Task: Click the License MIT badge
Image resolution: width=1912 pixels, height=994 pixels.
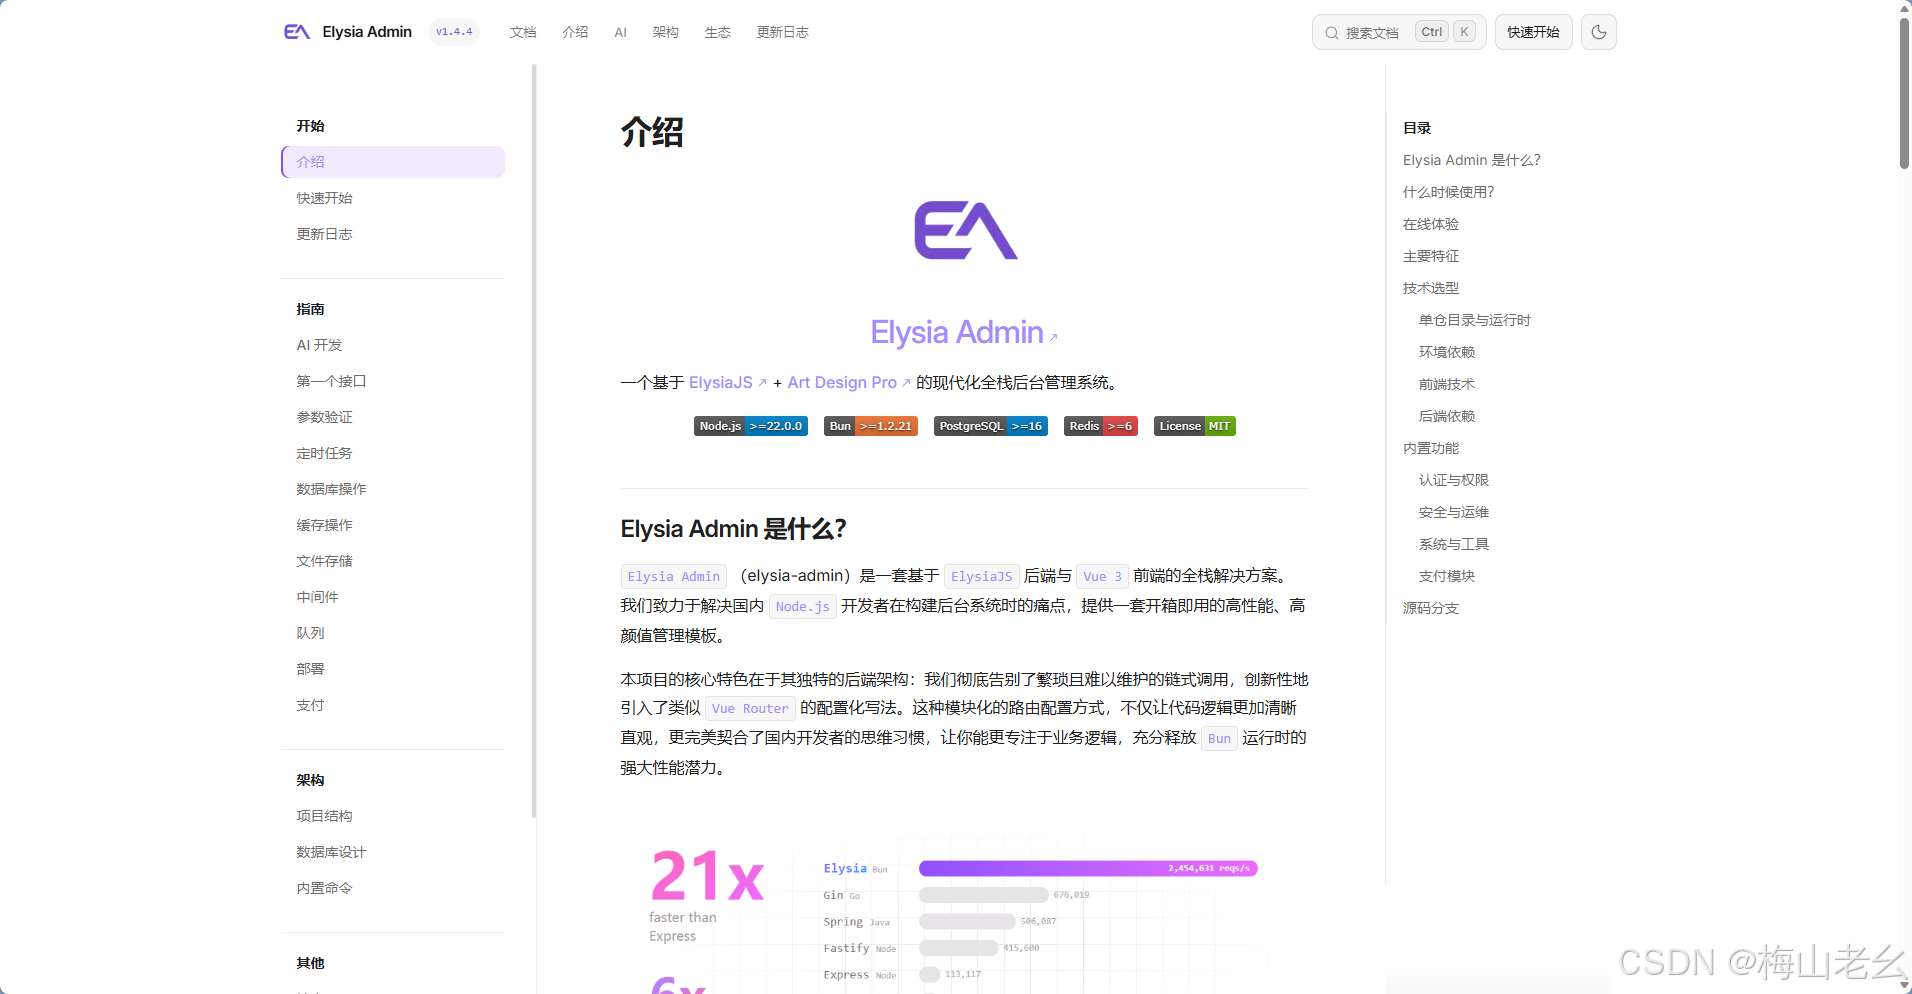Action: coord(1195,426)
